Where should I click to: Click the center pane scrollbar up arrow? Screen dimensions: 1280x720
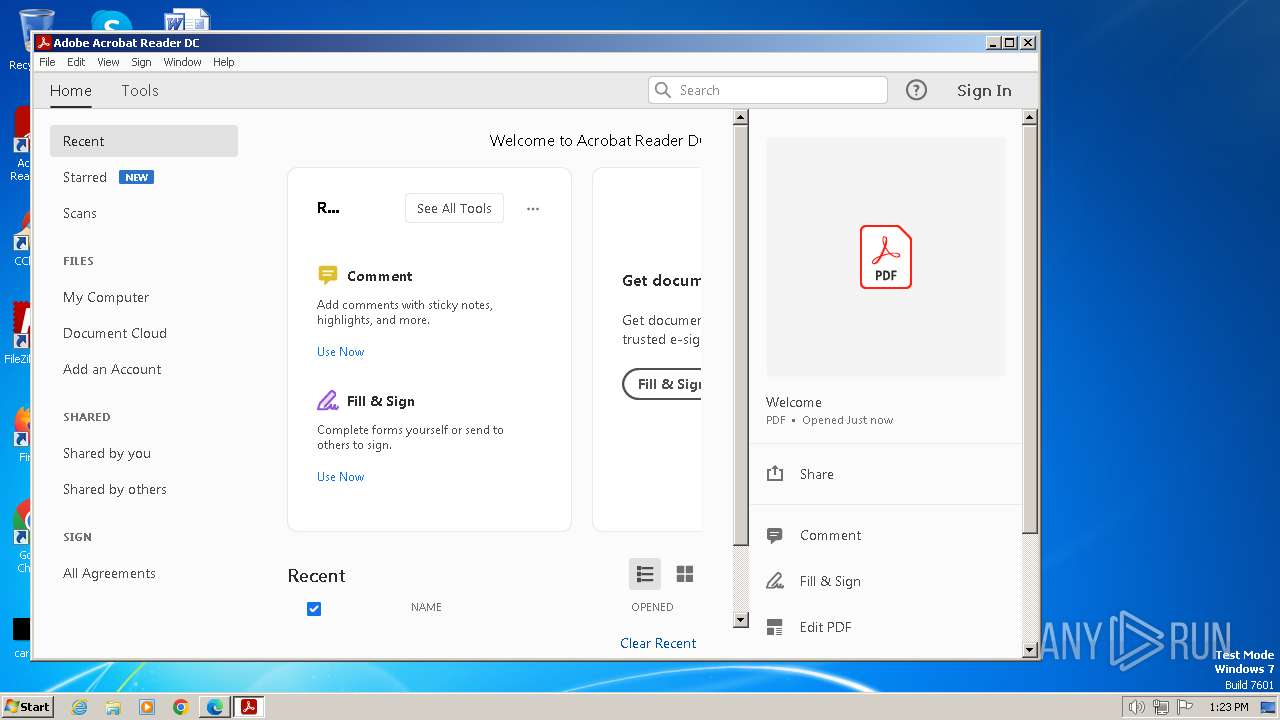click(x=741, y=117)
